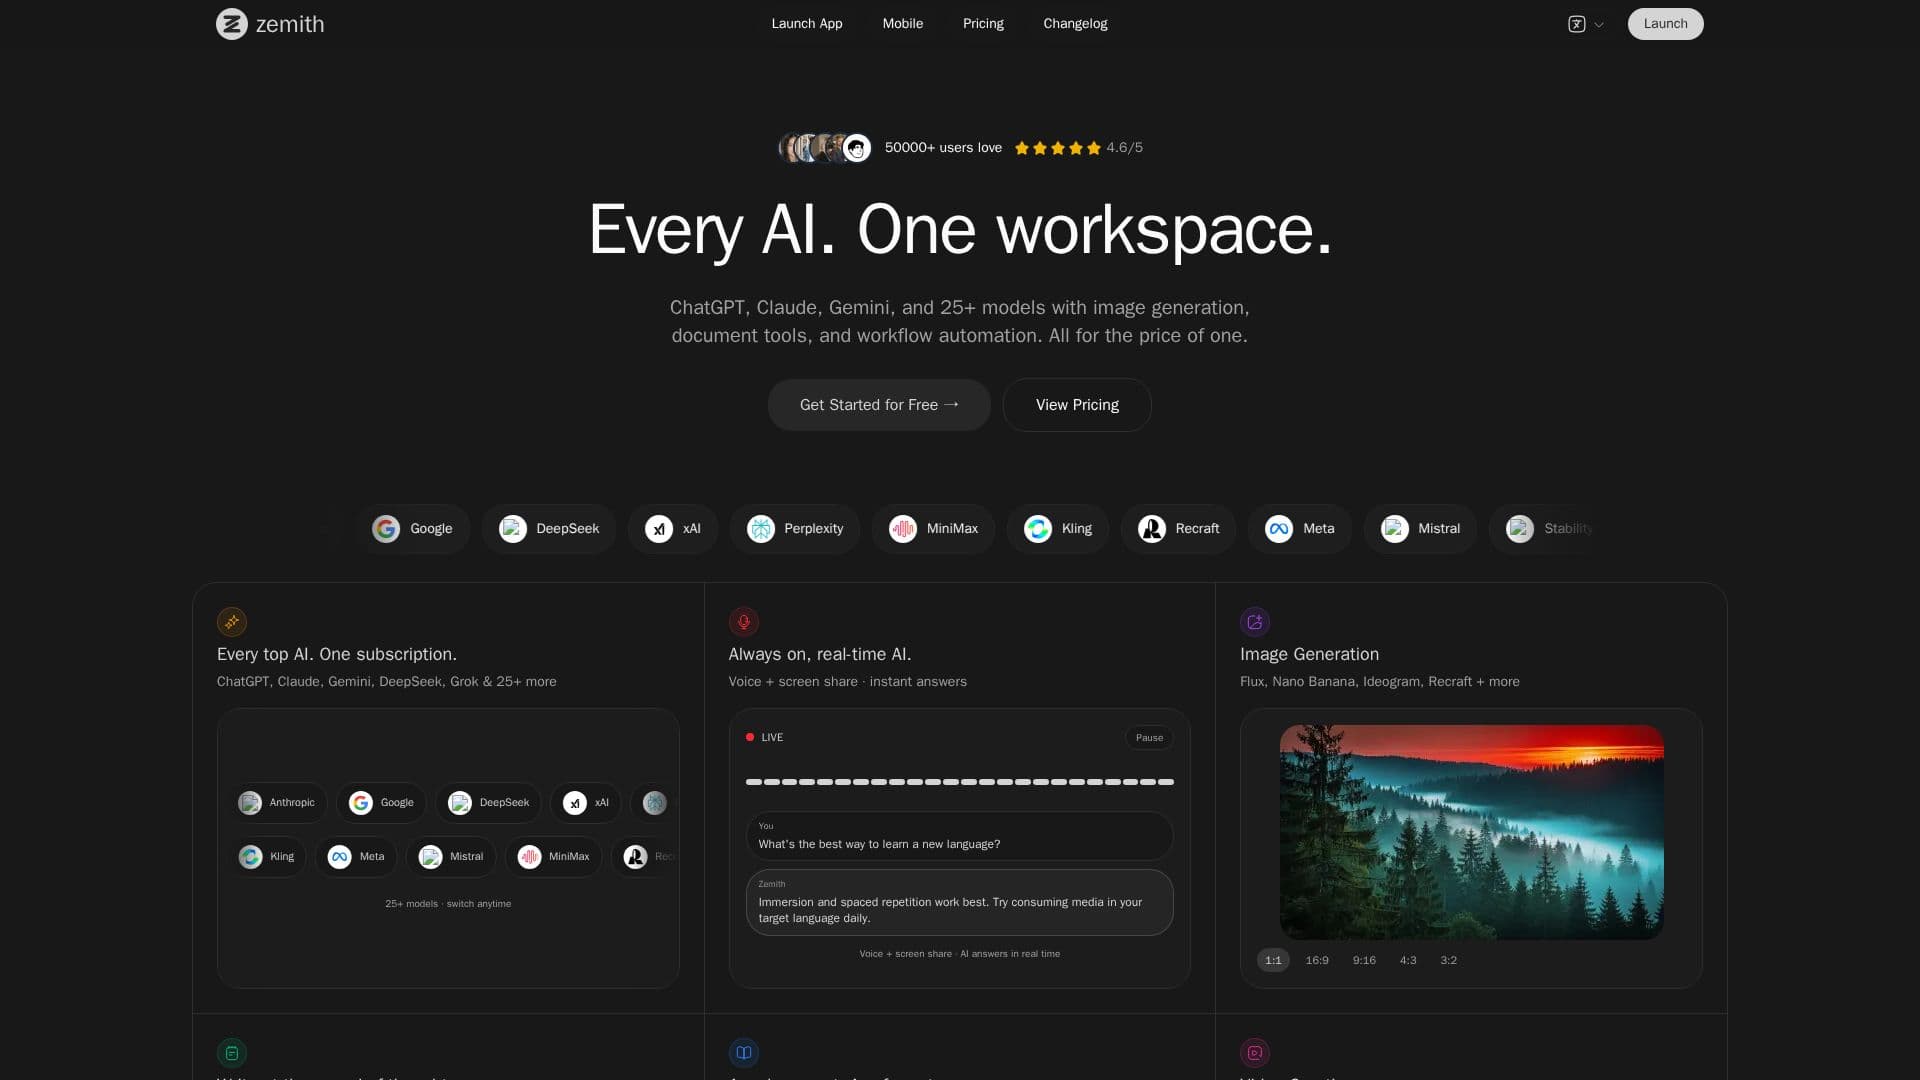Click the Zemith logo icon in header
This screenshot has height=1080, width=1920.
231,24
